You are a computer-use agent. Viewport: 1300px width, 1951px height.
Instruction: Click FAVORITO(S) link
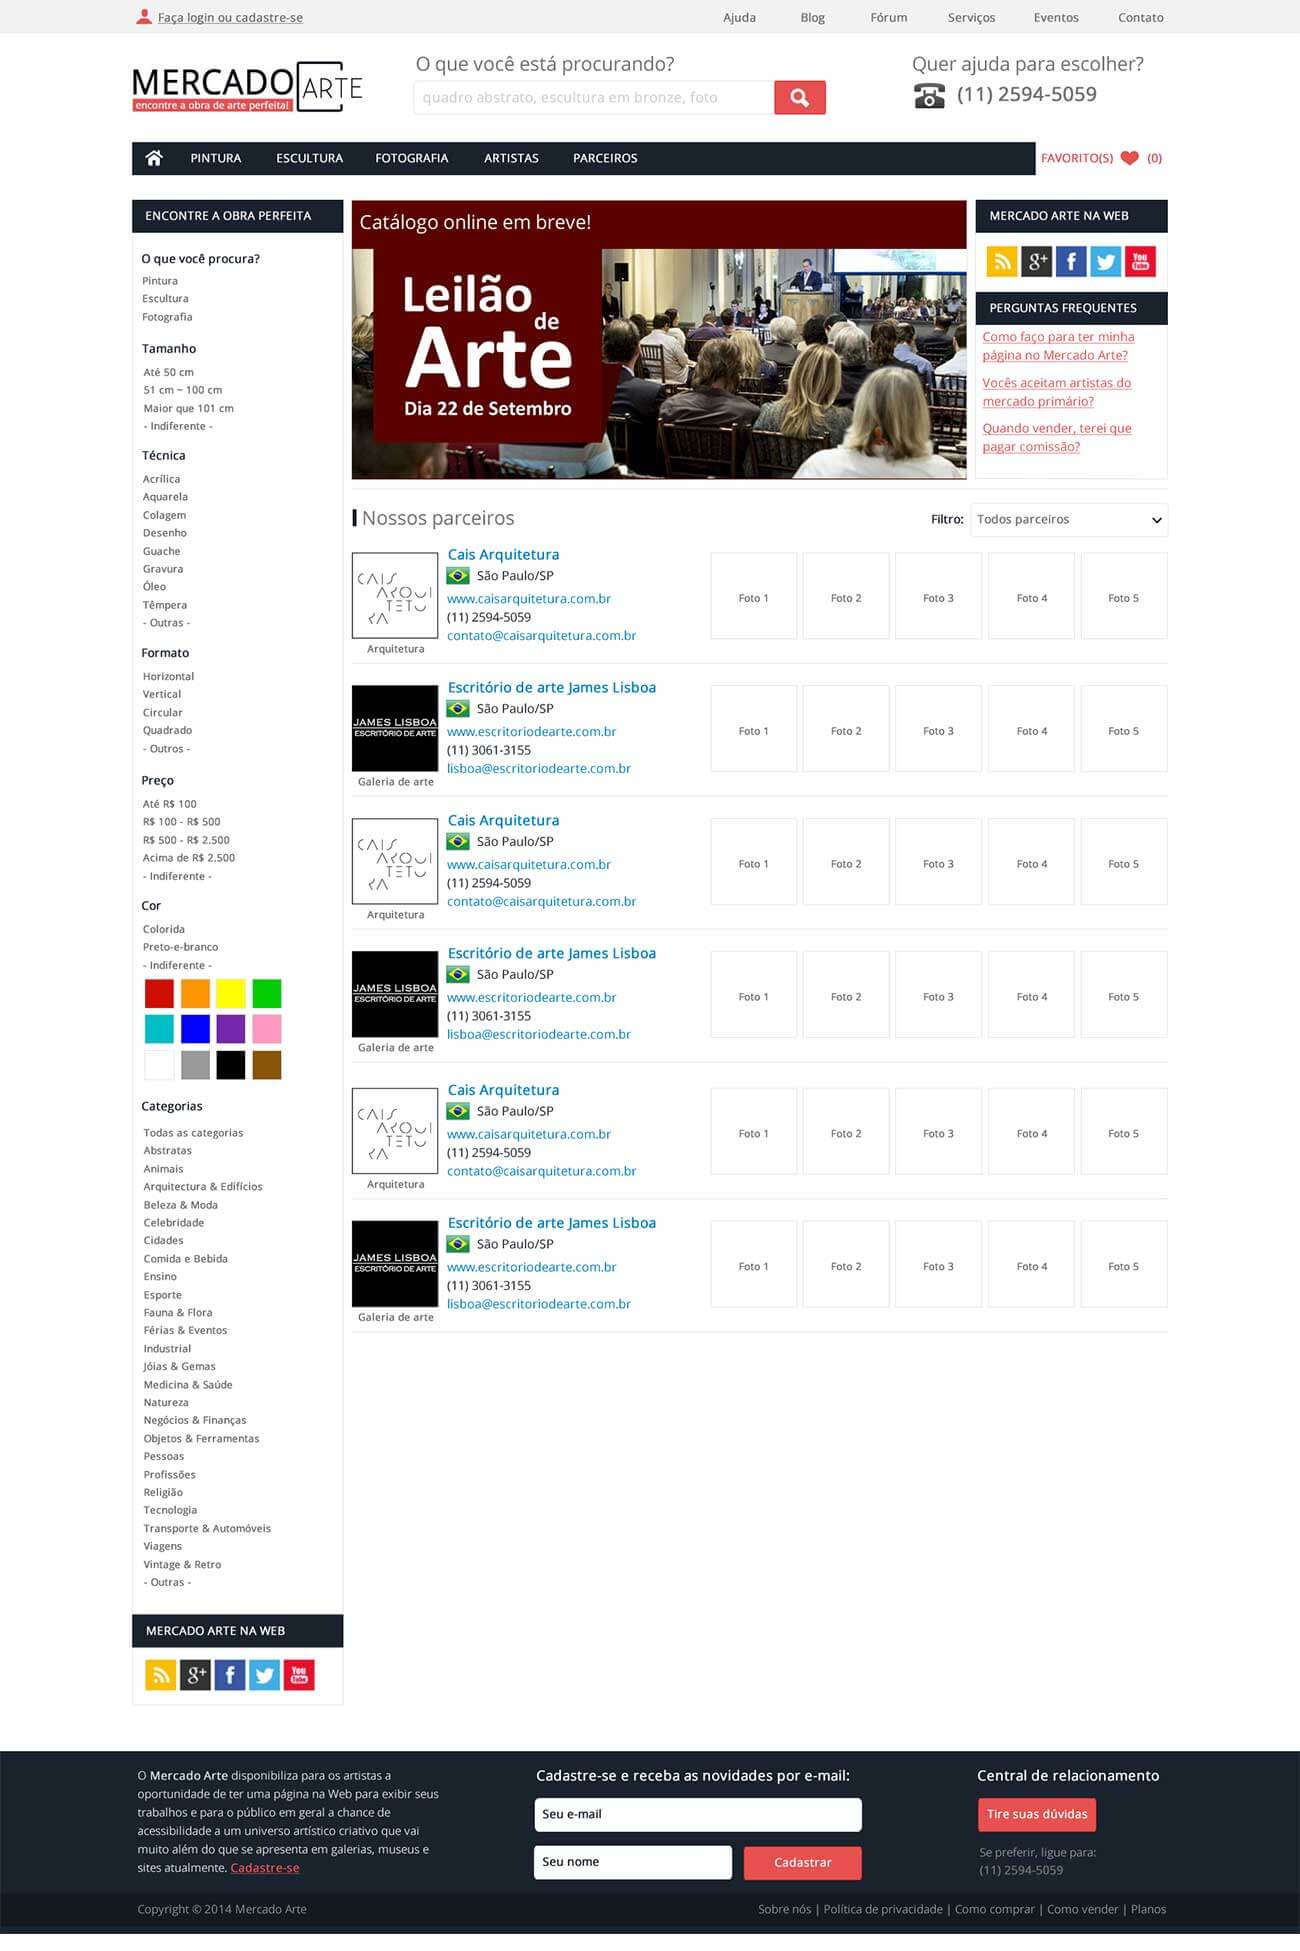click(1077, 158)
